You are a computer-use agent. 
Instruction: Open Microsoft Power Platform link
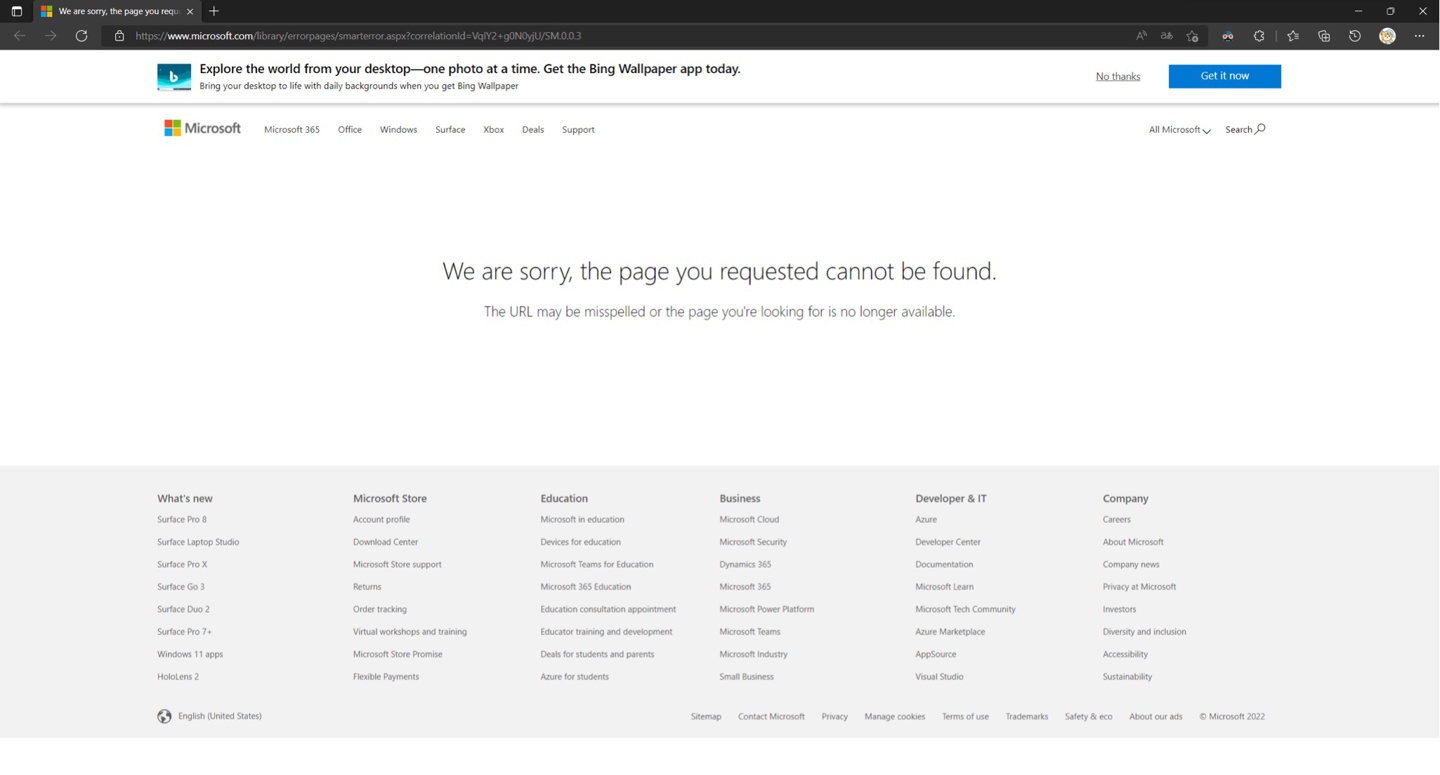coord(766,609)
